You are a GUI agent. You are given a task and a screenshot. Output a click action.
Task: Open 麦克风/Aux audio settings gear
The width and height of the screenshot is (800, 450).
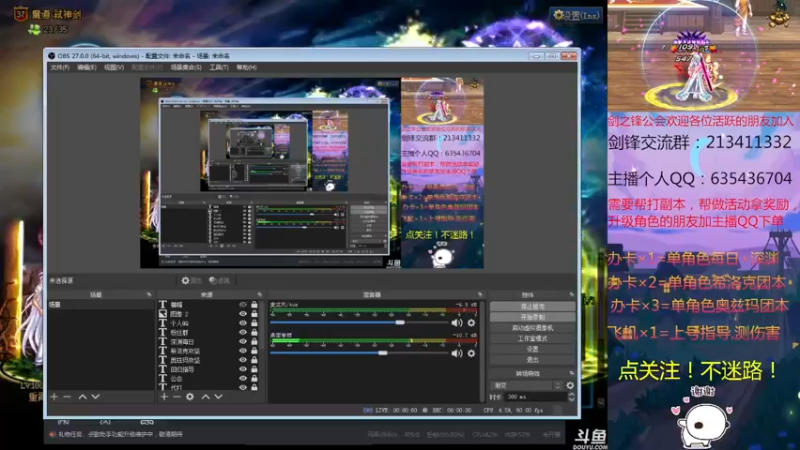471,322
